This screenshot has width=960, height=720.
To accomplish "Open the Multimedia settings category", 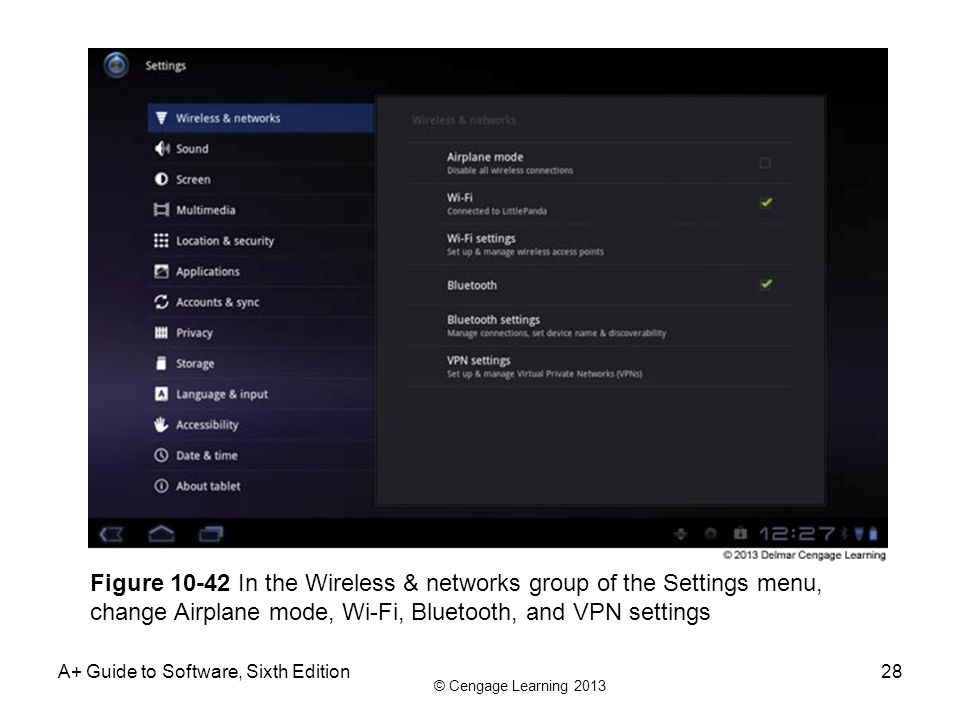I will point(261,210).
